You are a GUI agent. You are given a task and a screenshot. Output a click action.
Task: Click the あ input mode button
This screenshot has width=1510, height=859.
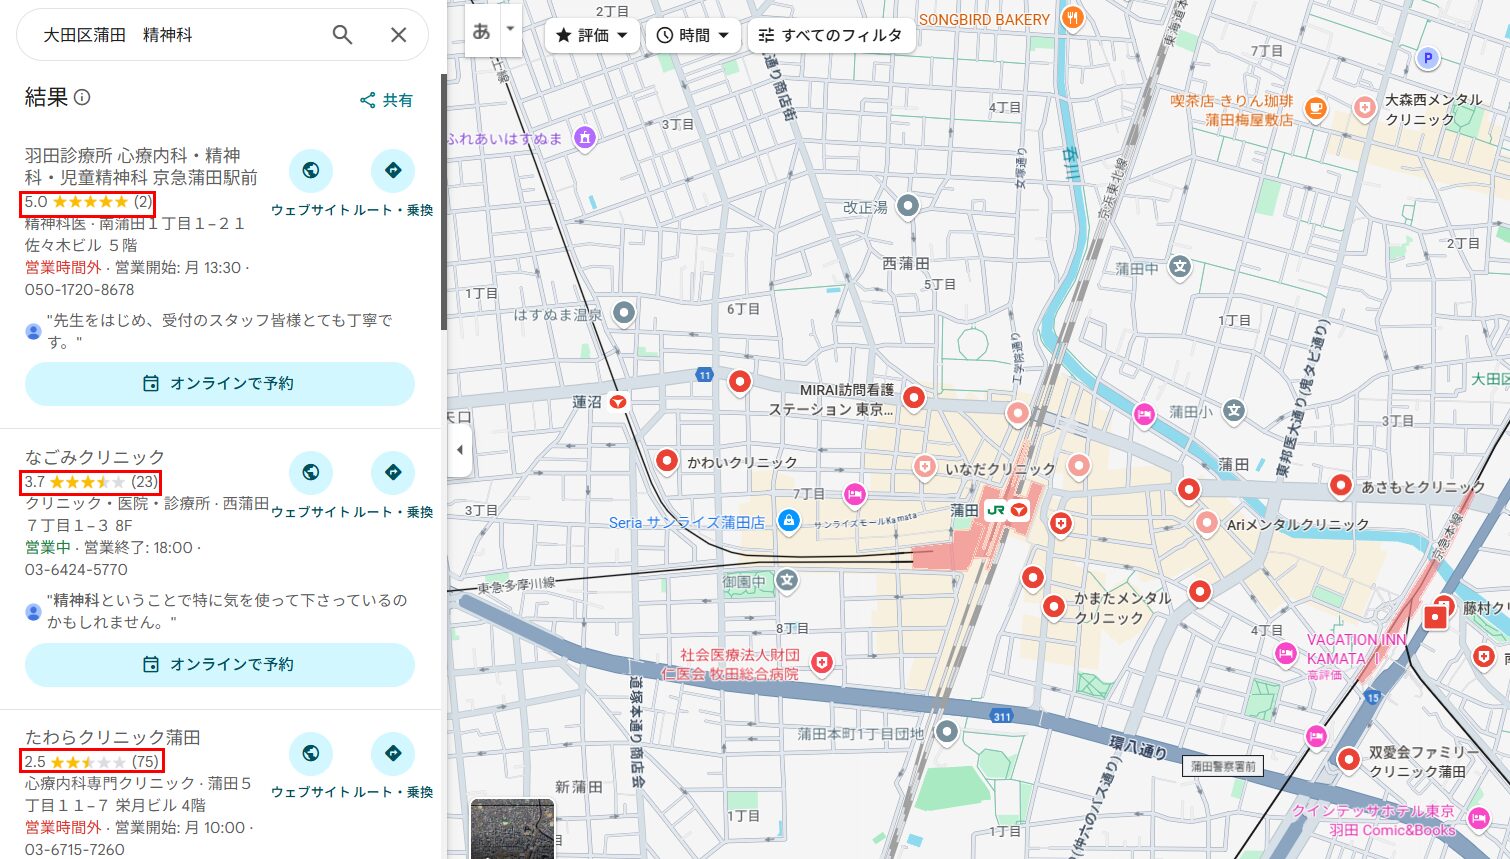coord(482,31)
